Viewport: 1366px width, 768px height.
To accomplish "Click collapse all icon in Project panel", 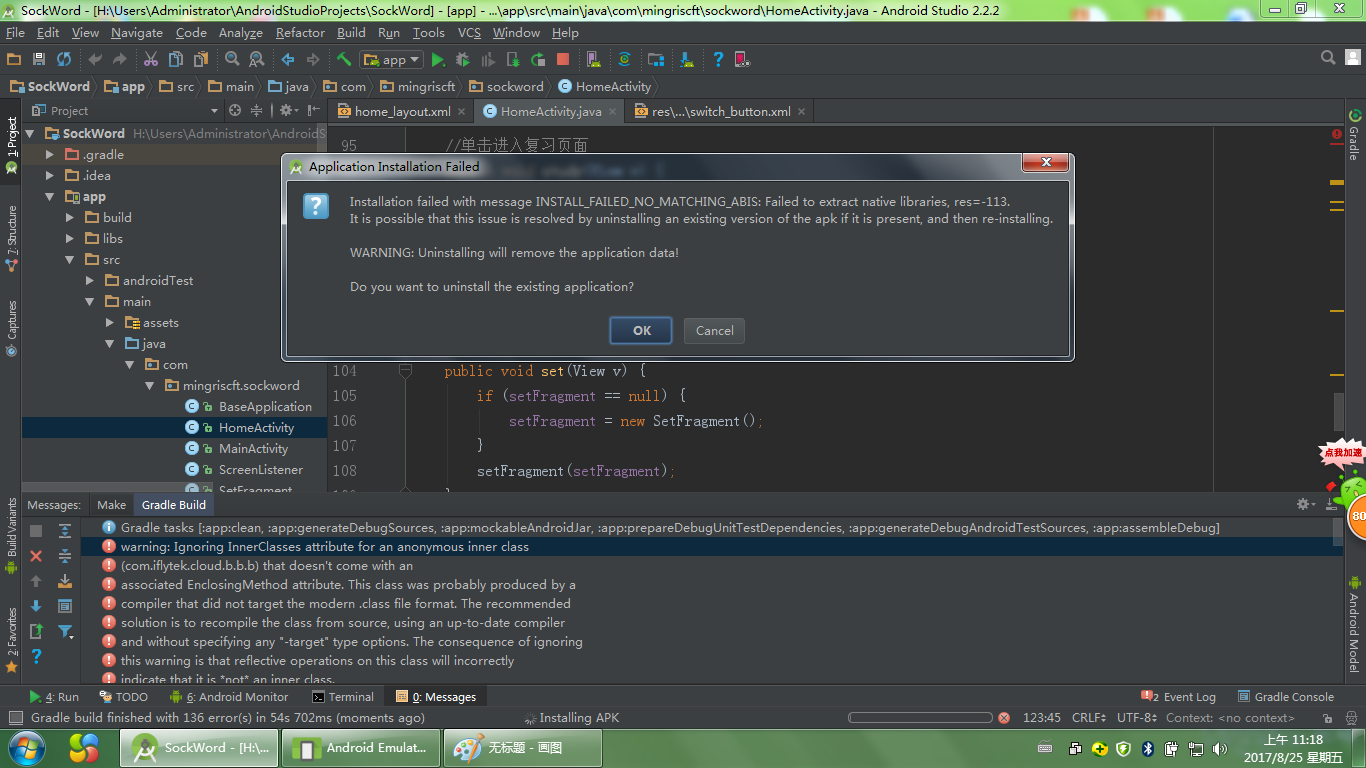I will pyautogui.click(x=256, y=110).
